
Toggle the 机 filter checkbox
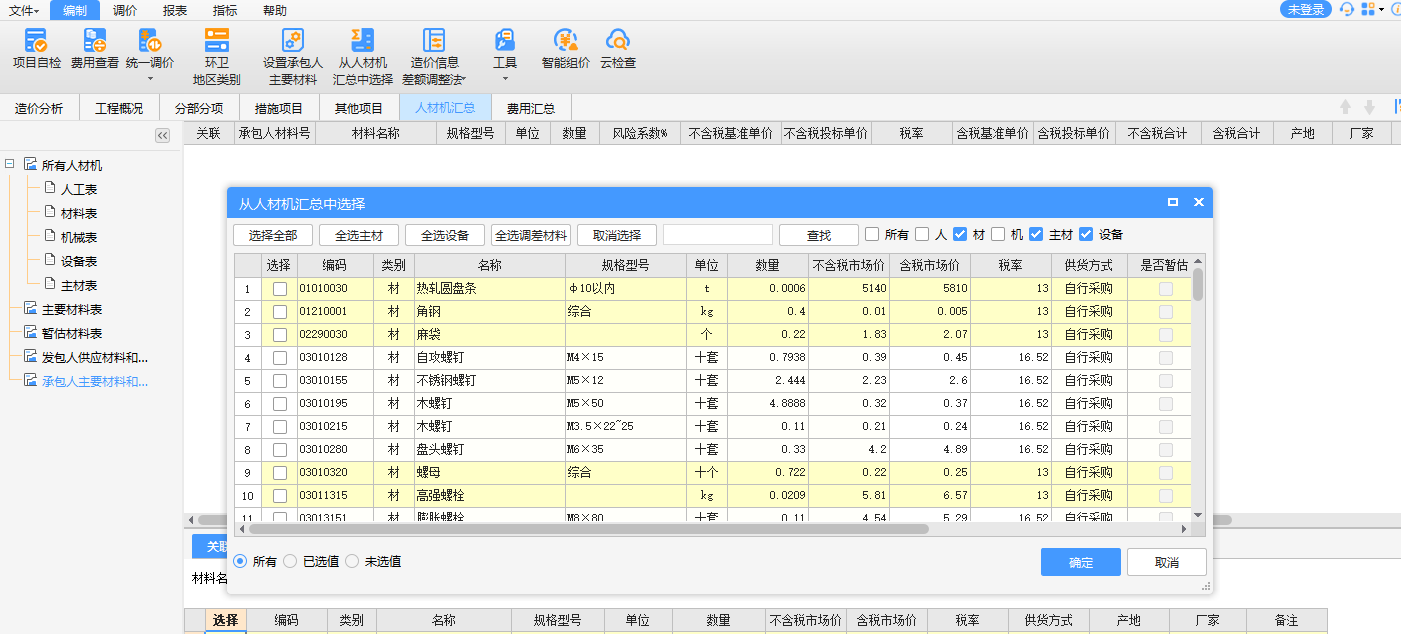[998, 234]
